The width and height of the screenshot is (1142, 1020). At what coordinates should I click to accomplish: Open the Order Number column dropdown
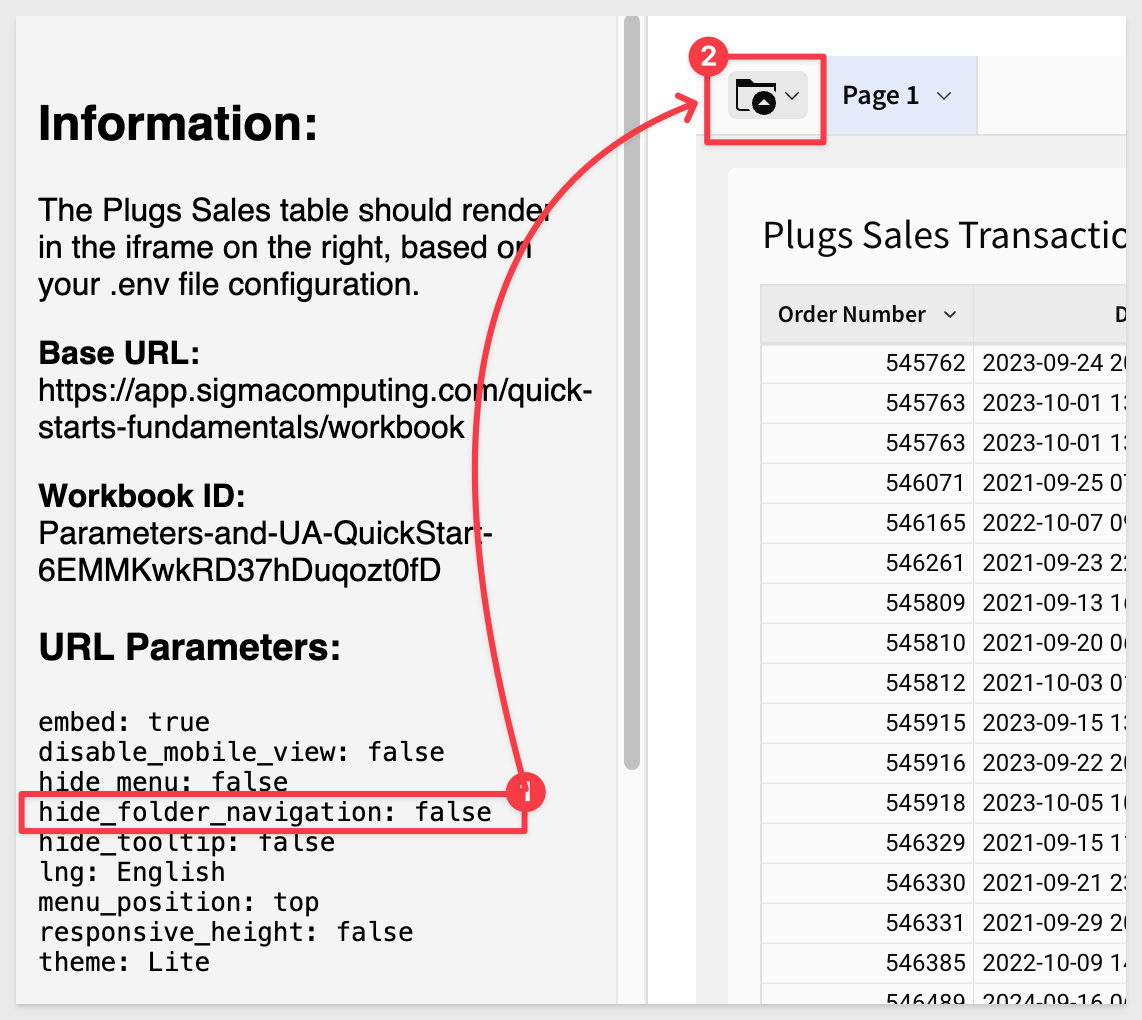[x=950, y=315]
